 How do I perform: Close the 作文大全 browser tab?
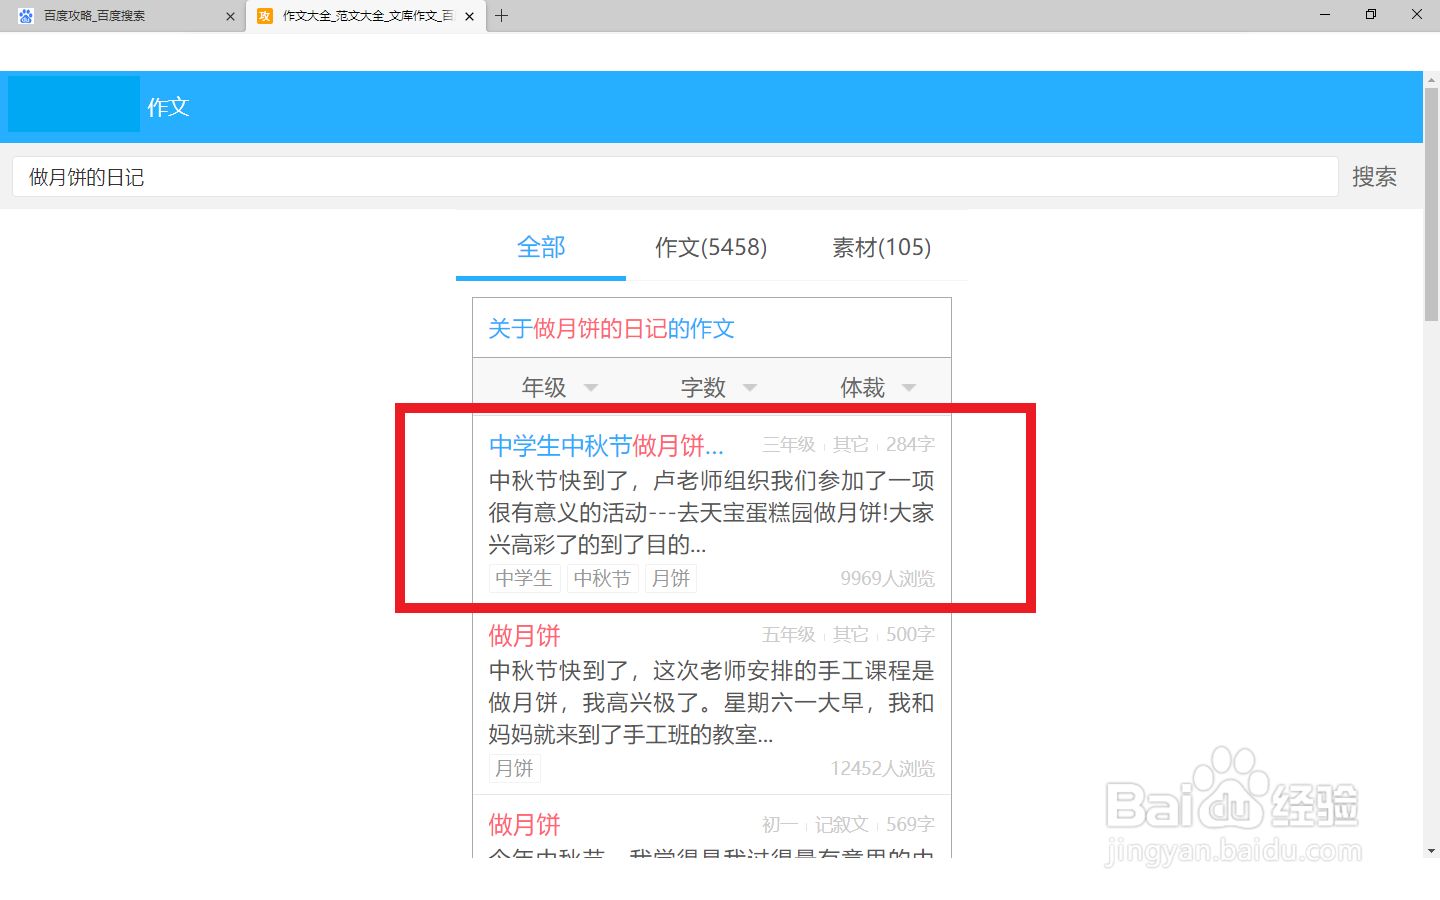470,16
